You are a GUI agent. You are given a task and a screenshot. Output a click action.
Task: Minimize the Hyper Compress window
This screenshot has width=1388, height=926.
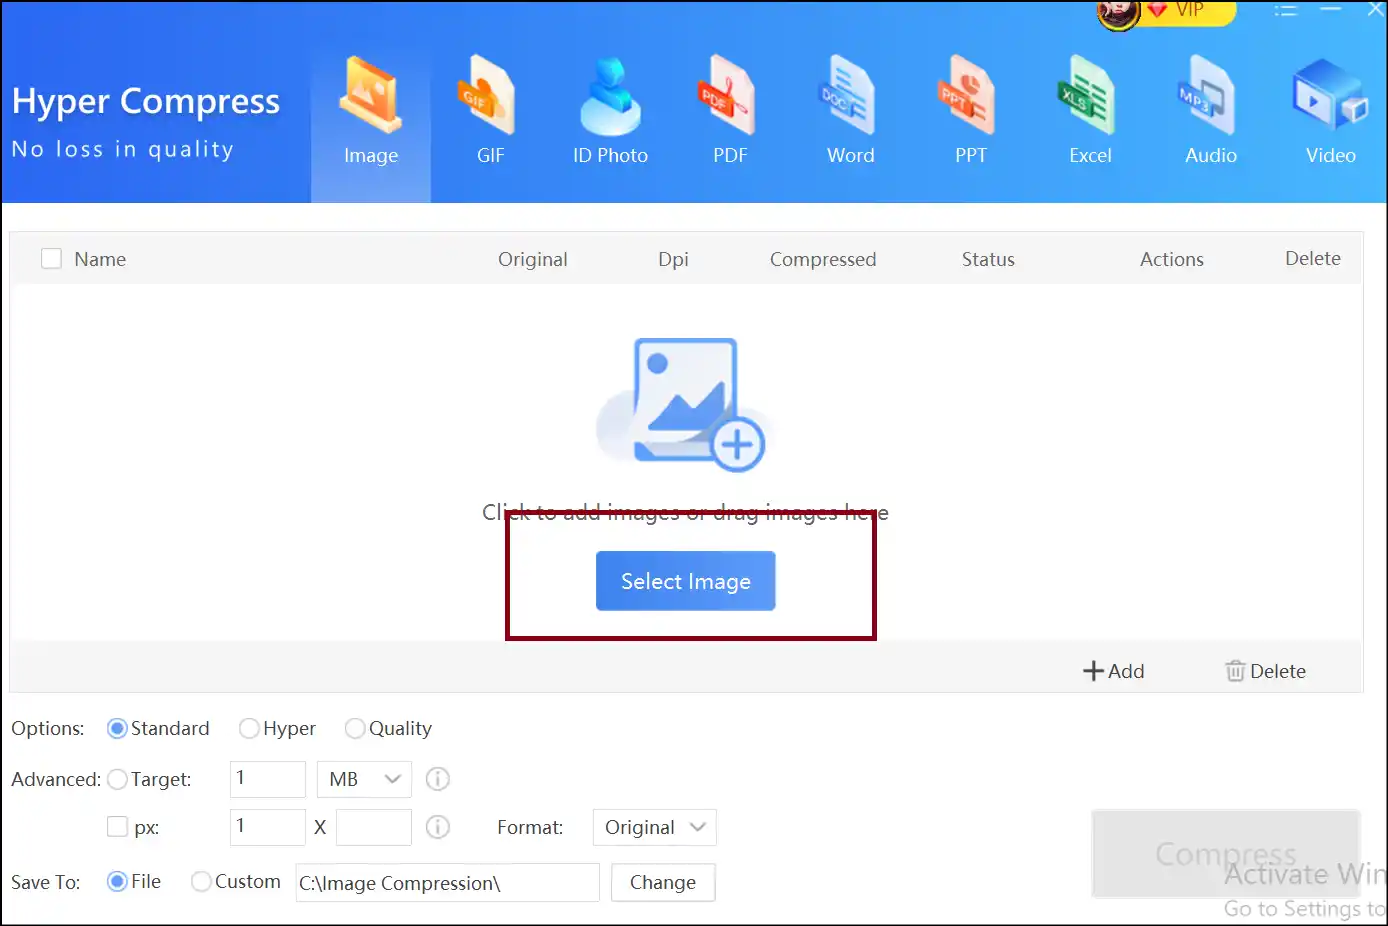[1331, 10]
